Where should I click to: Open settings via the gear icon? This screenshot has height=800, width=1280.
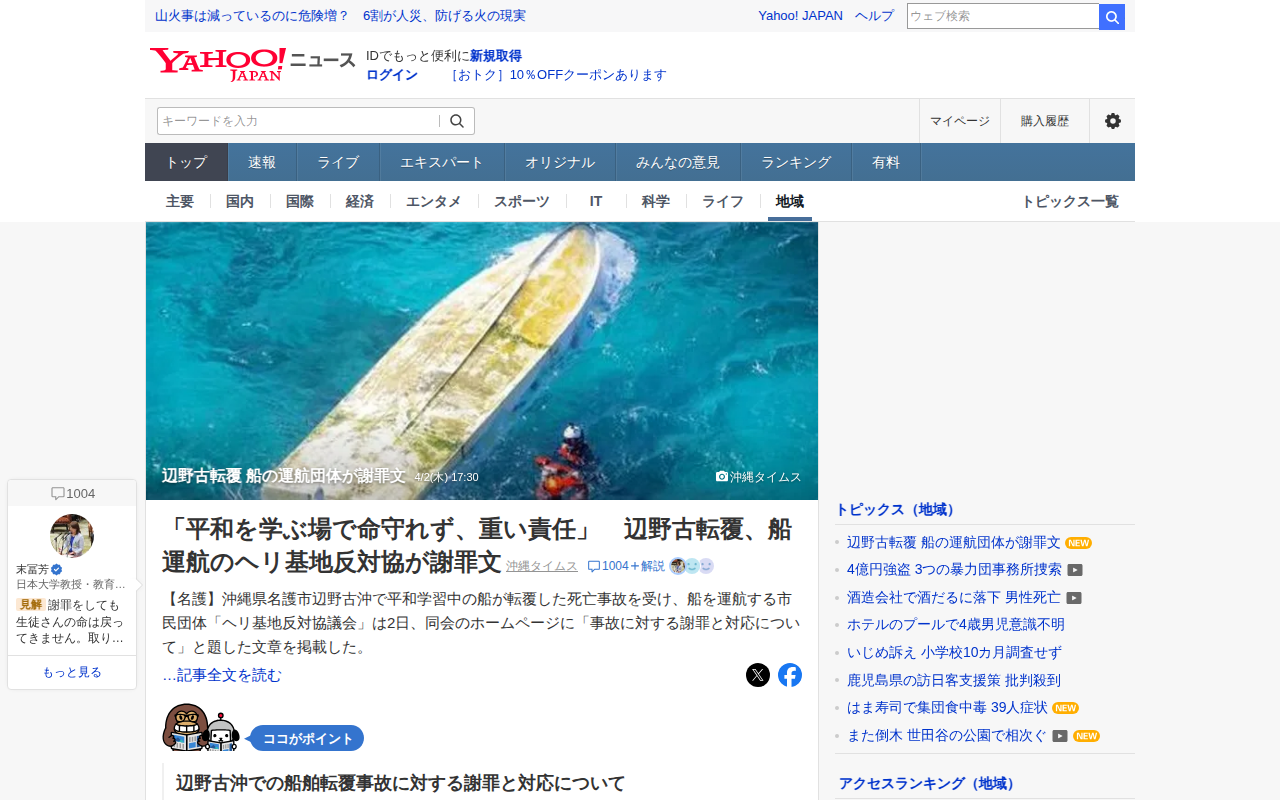click(x=1112, y=121)
